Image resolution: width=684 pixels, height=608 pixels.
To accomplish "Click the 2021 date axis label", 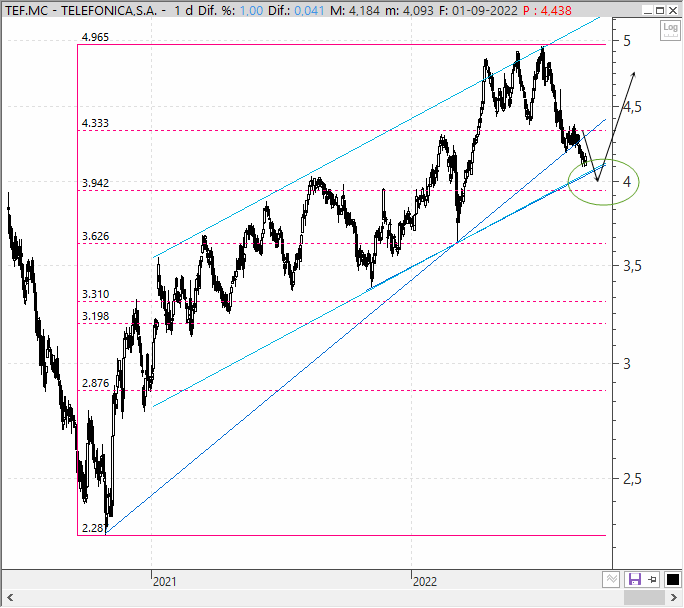I will [164, 581].
